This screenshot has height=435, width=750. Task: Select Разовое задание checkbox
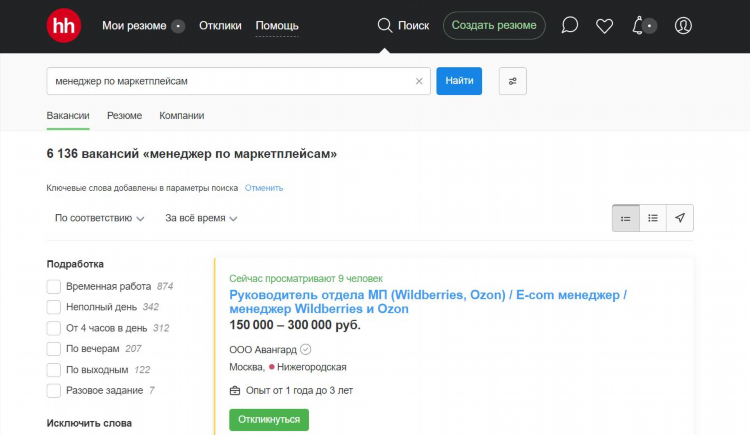click(54, 390)
